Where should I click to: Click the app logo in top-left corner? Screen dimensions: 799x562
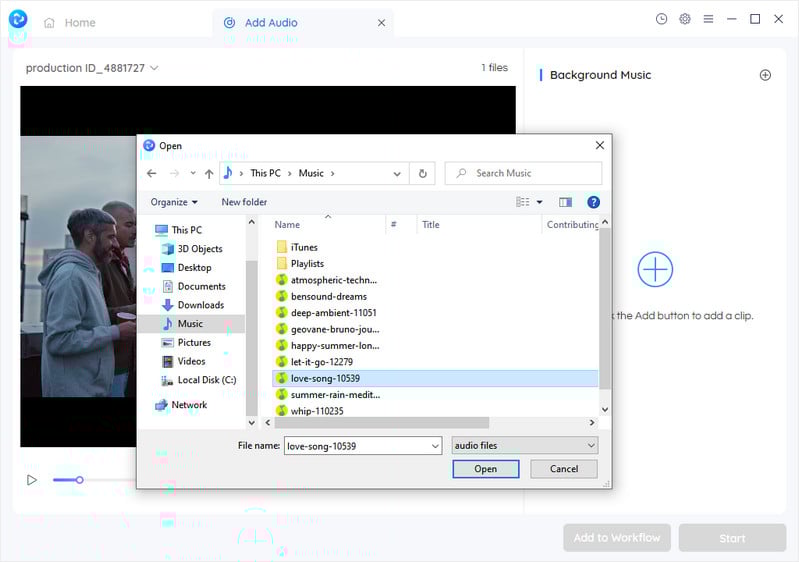click(x=18, y=19)
